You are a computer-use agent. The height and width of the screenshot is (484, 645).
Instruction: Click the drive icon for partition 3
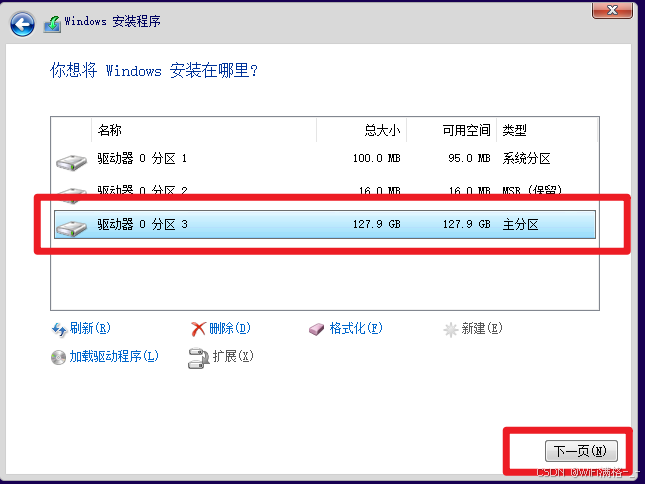72,228
